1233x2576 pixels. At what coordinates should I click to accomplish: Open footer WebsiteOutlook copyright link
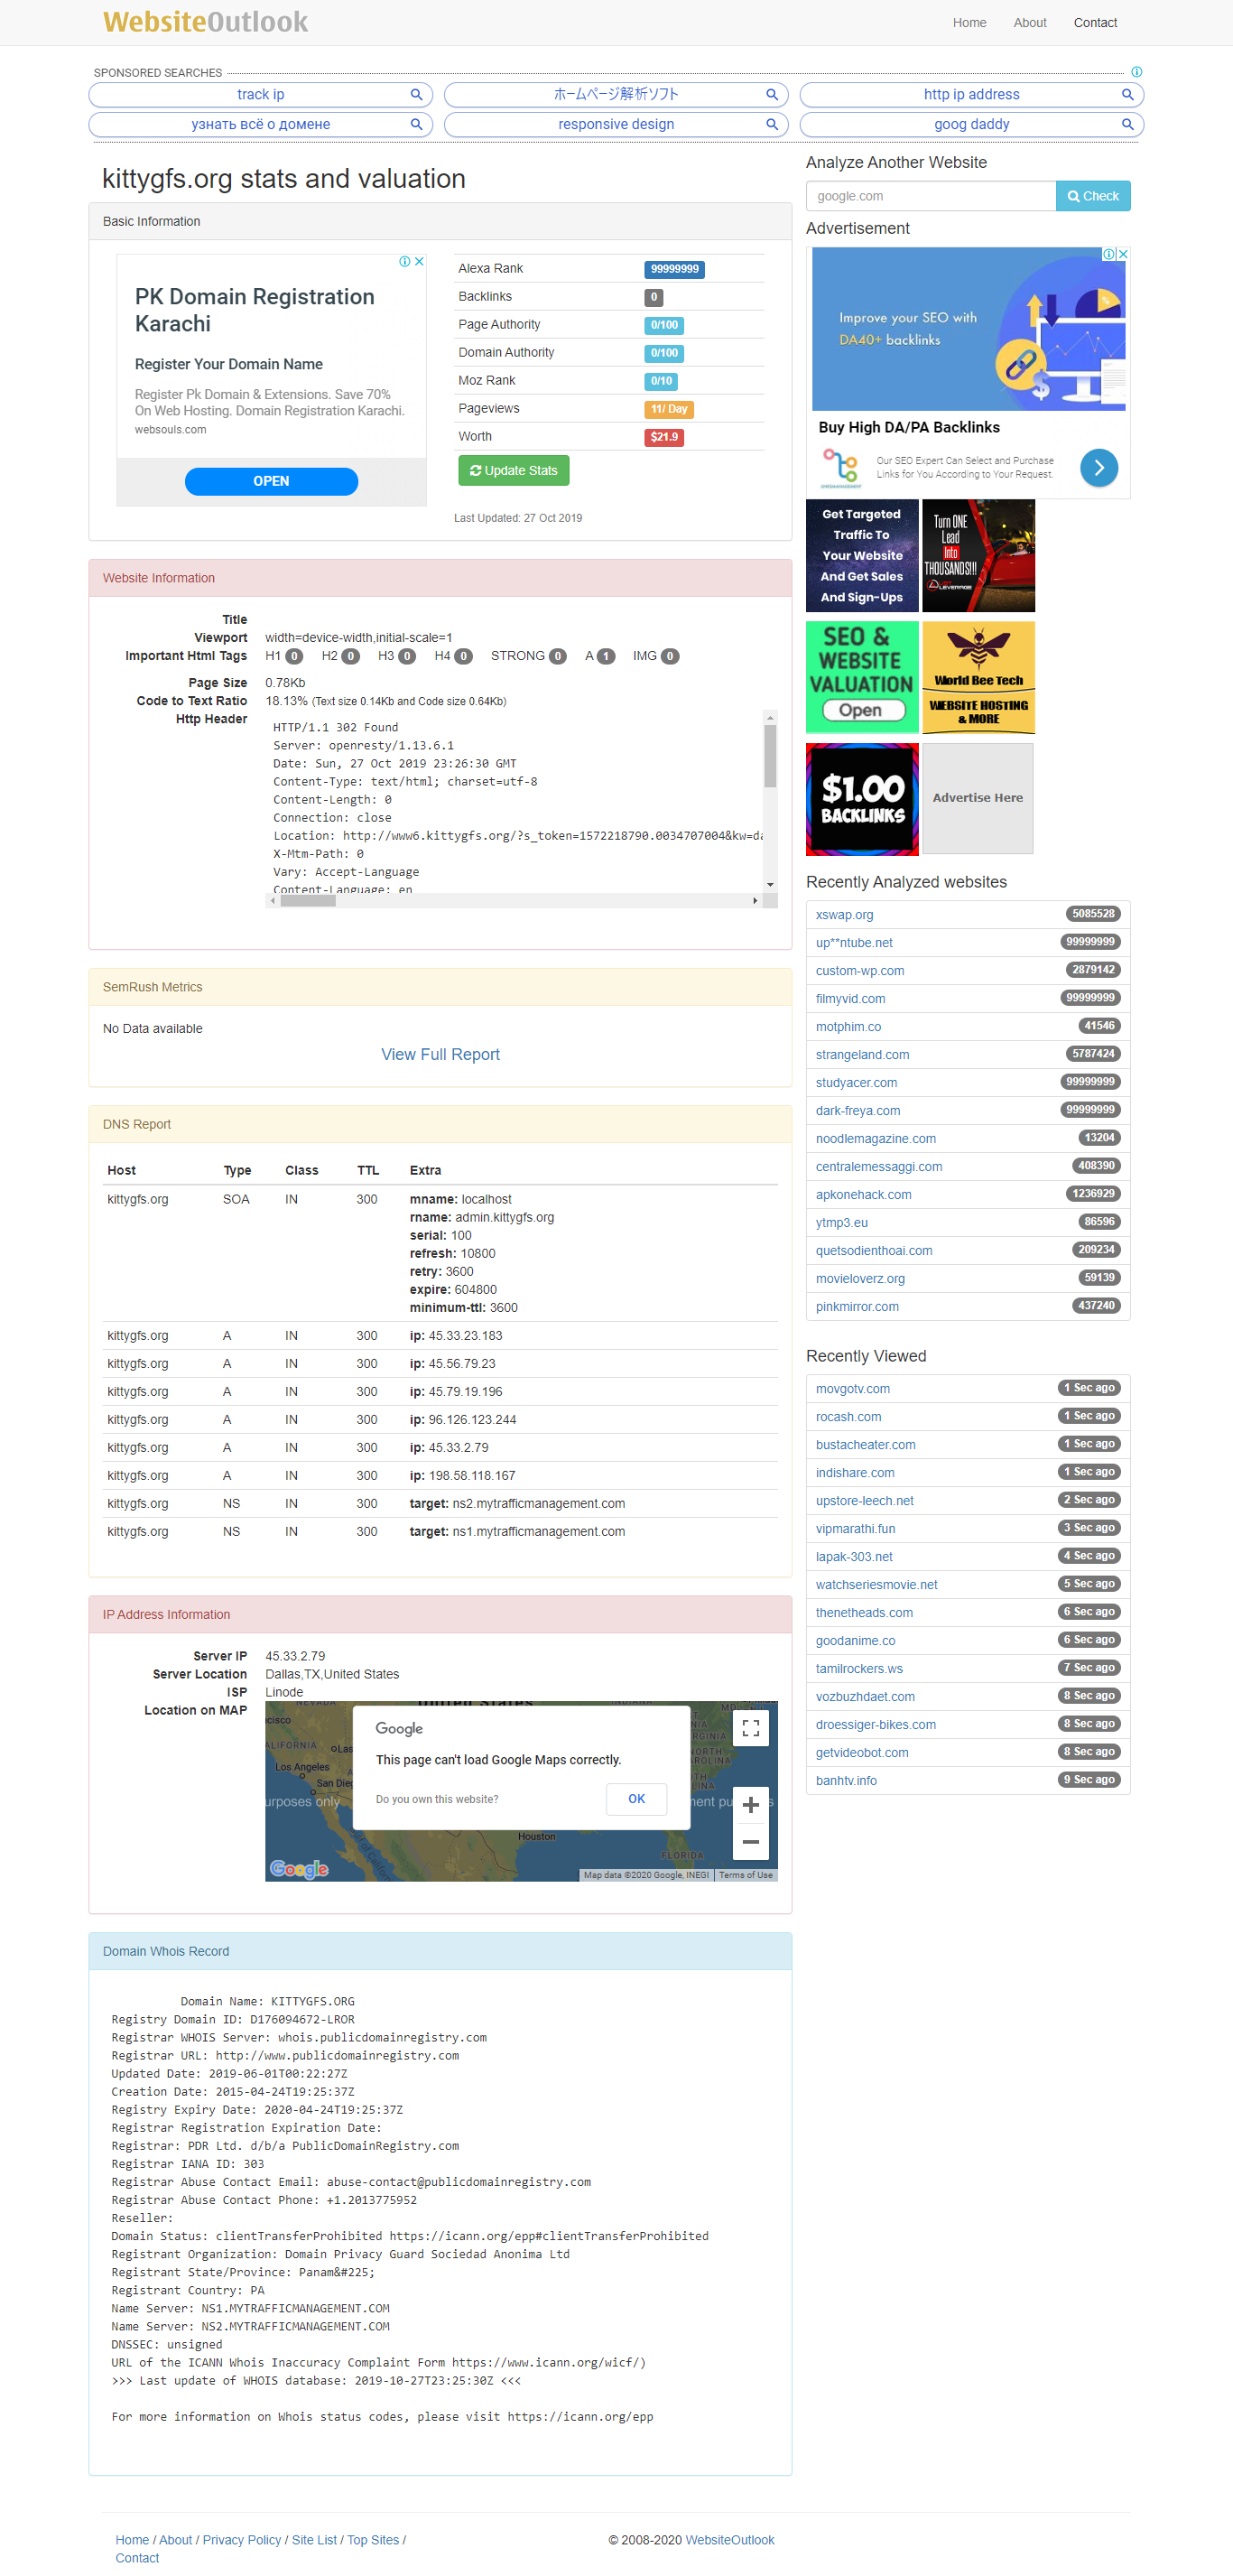coord(729,2540)
